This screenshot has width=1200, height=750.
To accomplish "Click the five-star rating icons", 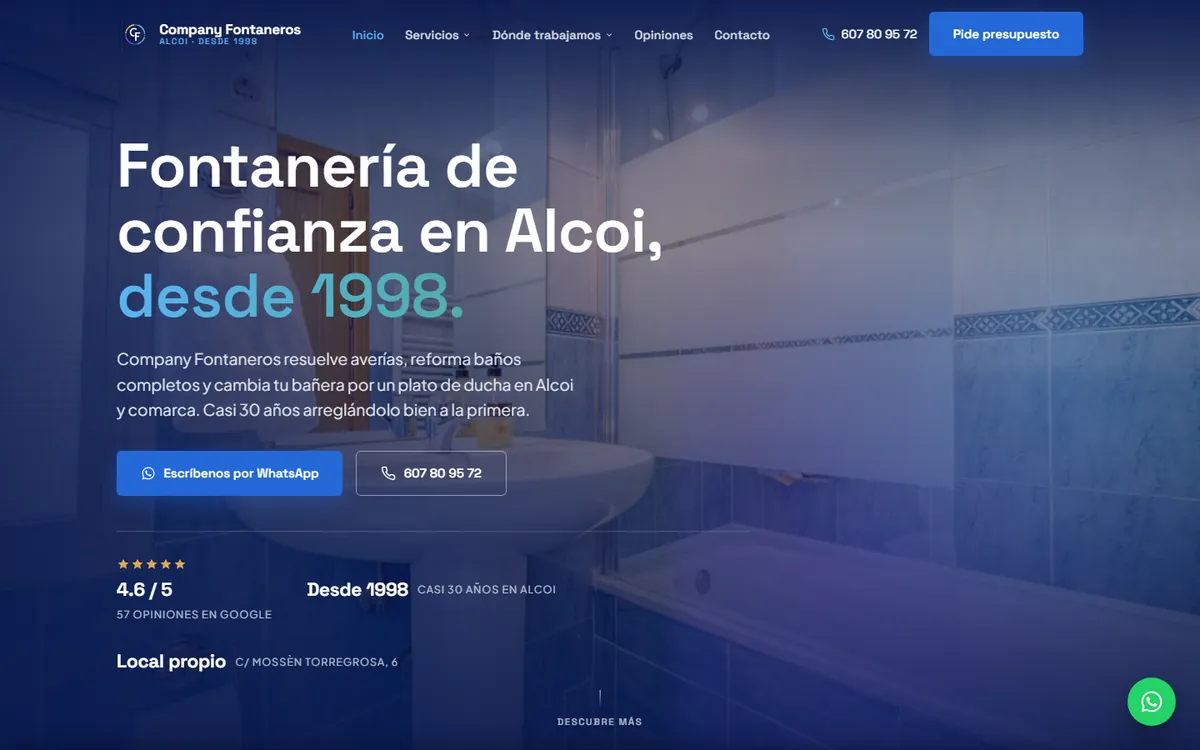I will tap(152, 564).
